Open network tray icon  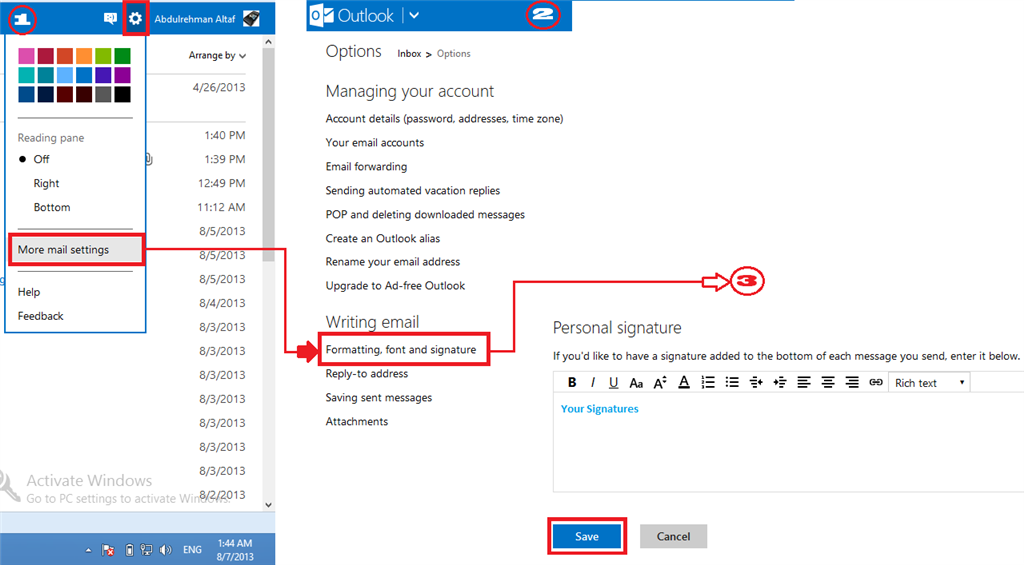[146, 551]
